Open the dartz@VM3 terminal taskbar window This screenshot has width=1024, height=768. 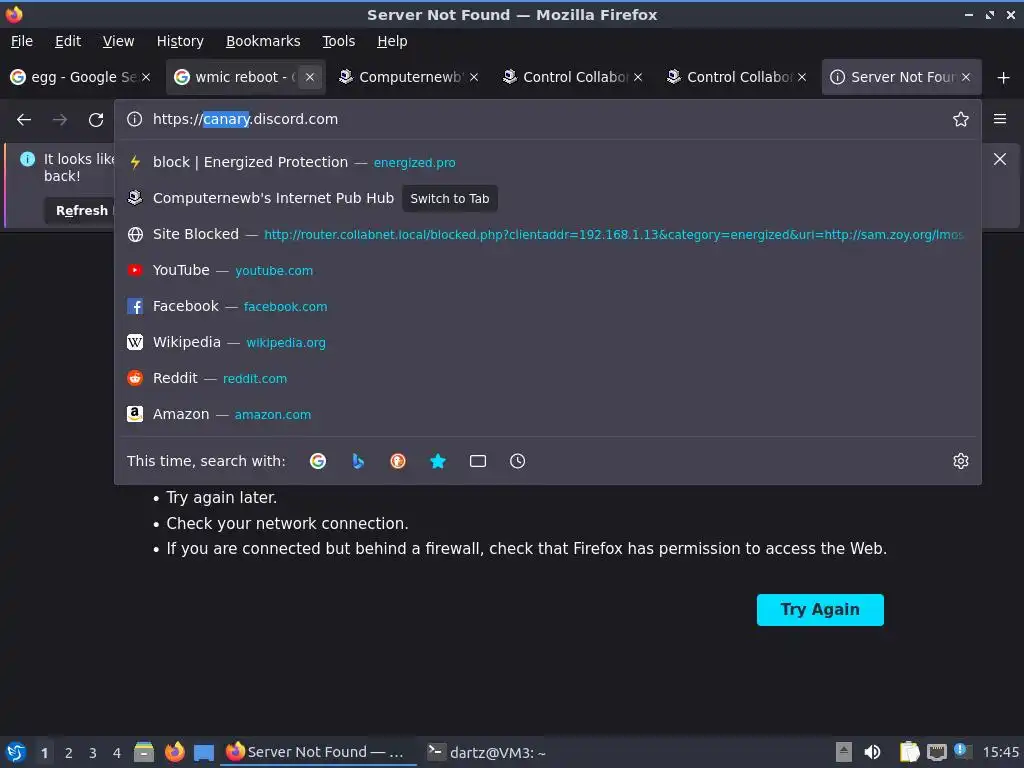click(486, 752)
